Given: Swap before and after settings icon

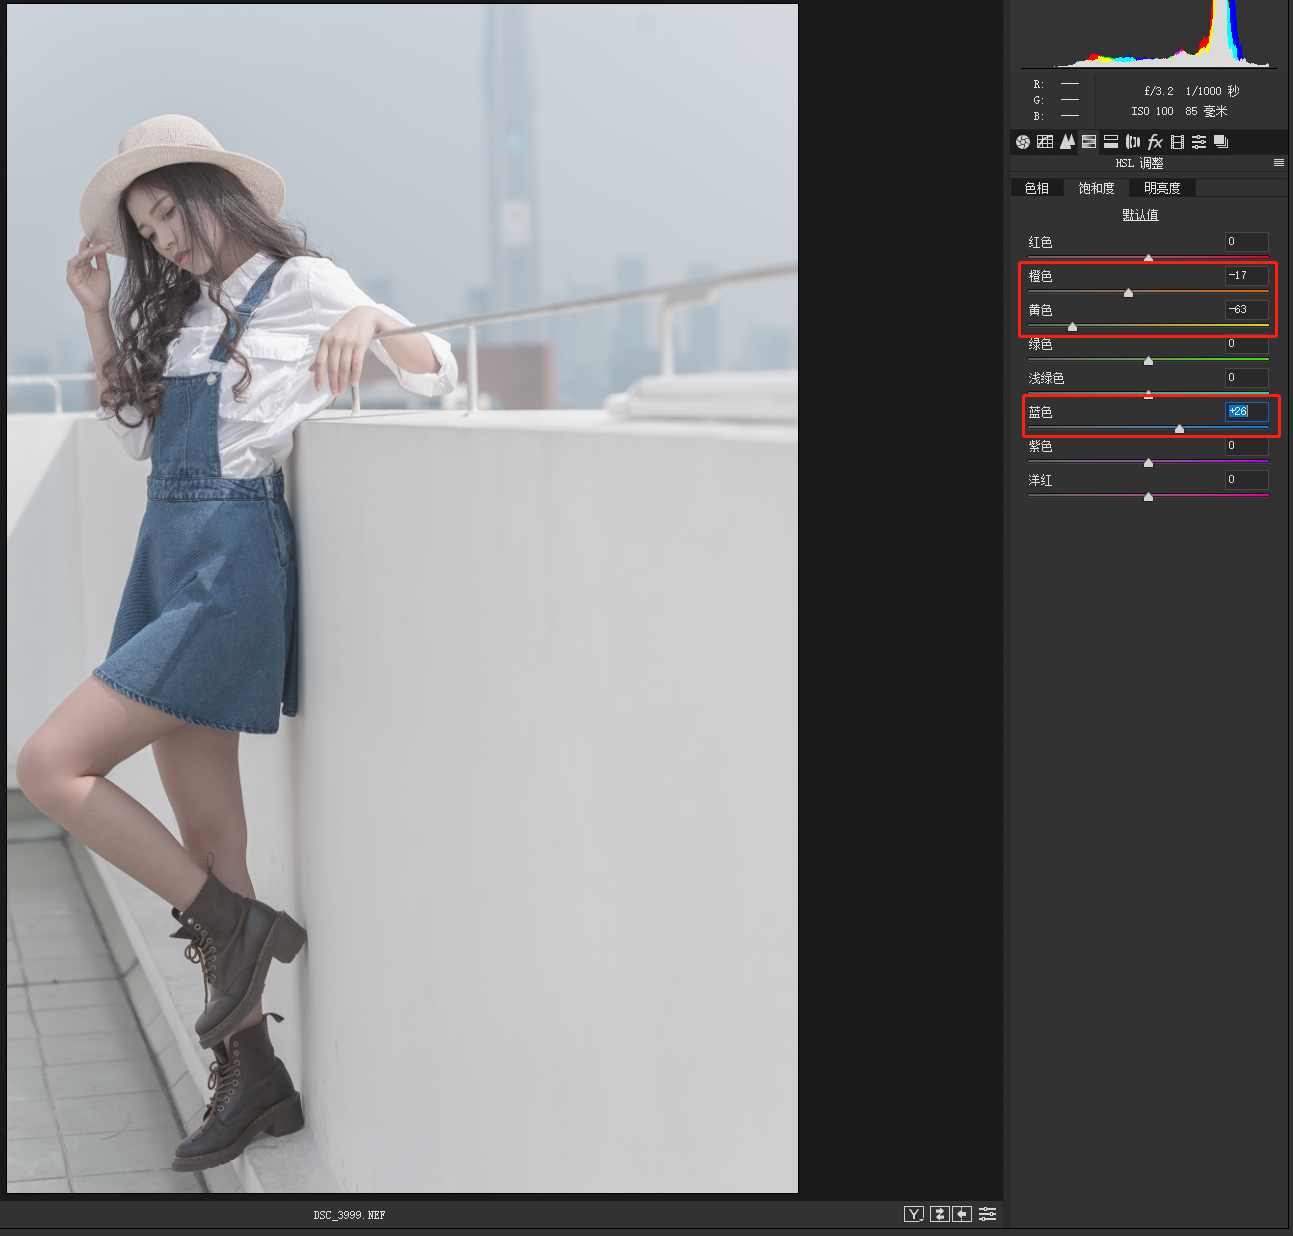Looking at the screenshot, I should pyautogui.click(x=940, y=1214).
